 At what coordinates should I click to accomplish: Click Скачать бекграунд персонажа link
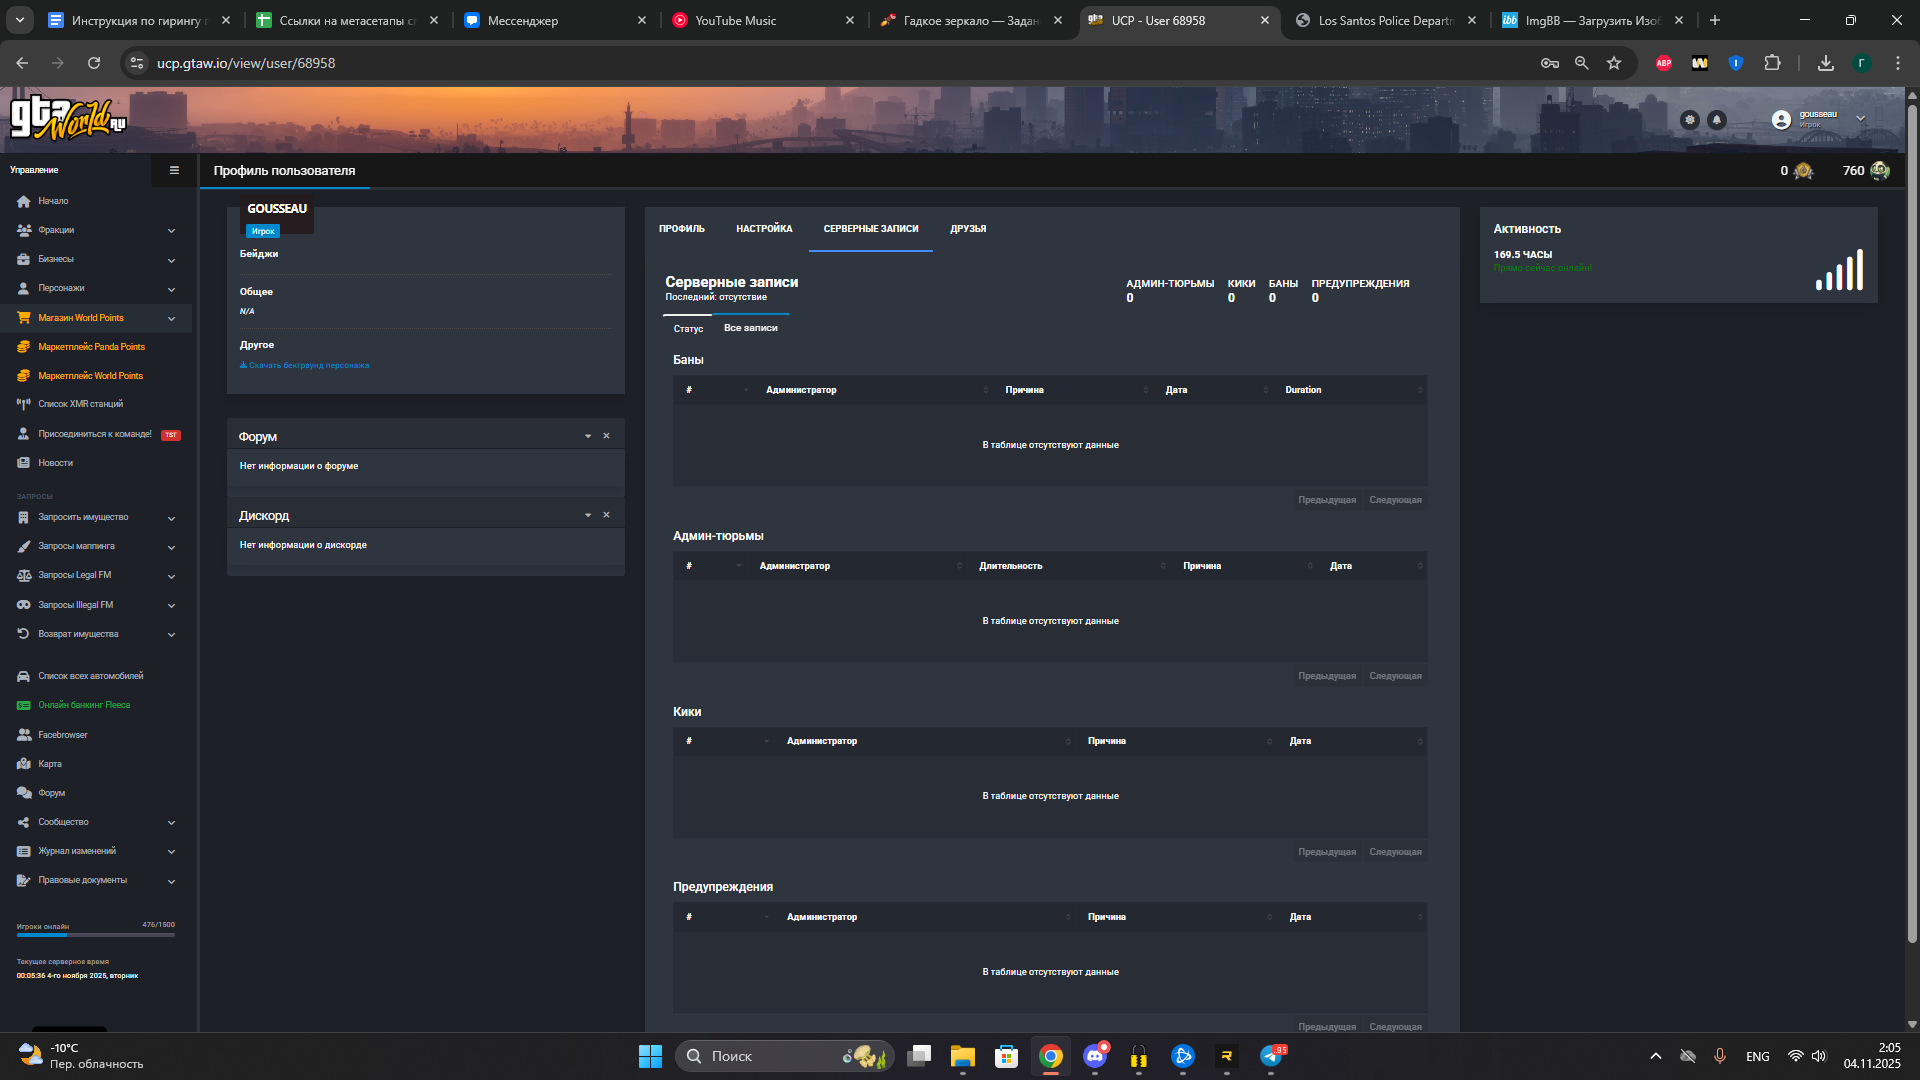tap(305, 365)
